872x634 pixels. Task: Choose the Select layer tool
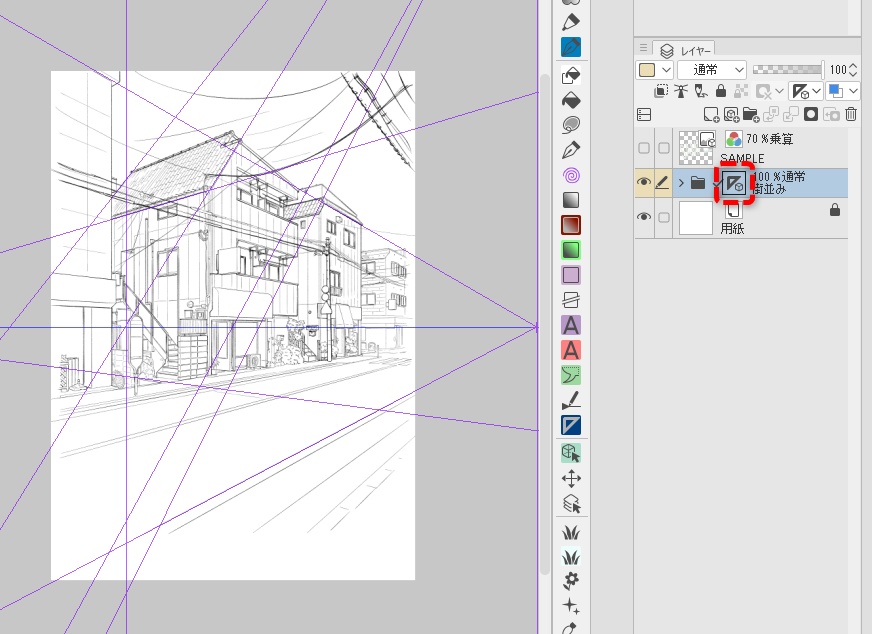point(571,503)
